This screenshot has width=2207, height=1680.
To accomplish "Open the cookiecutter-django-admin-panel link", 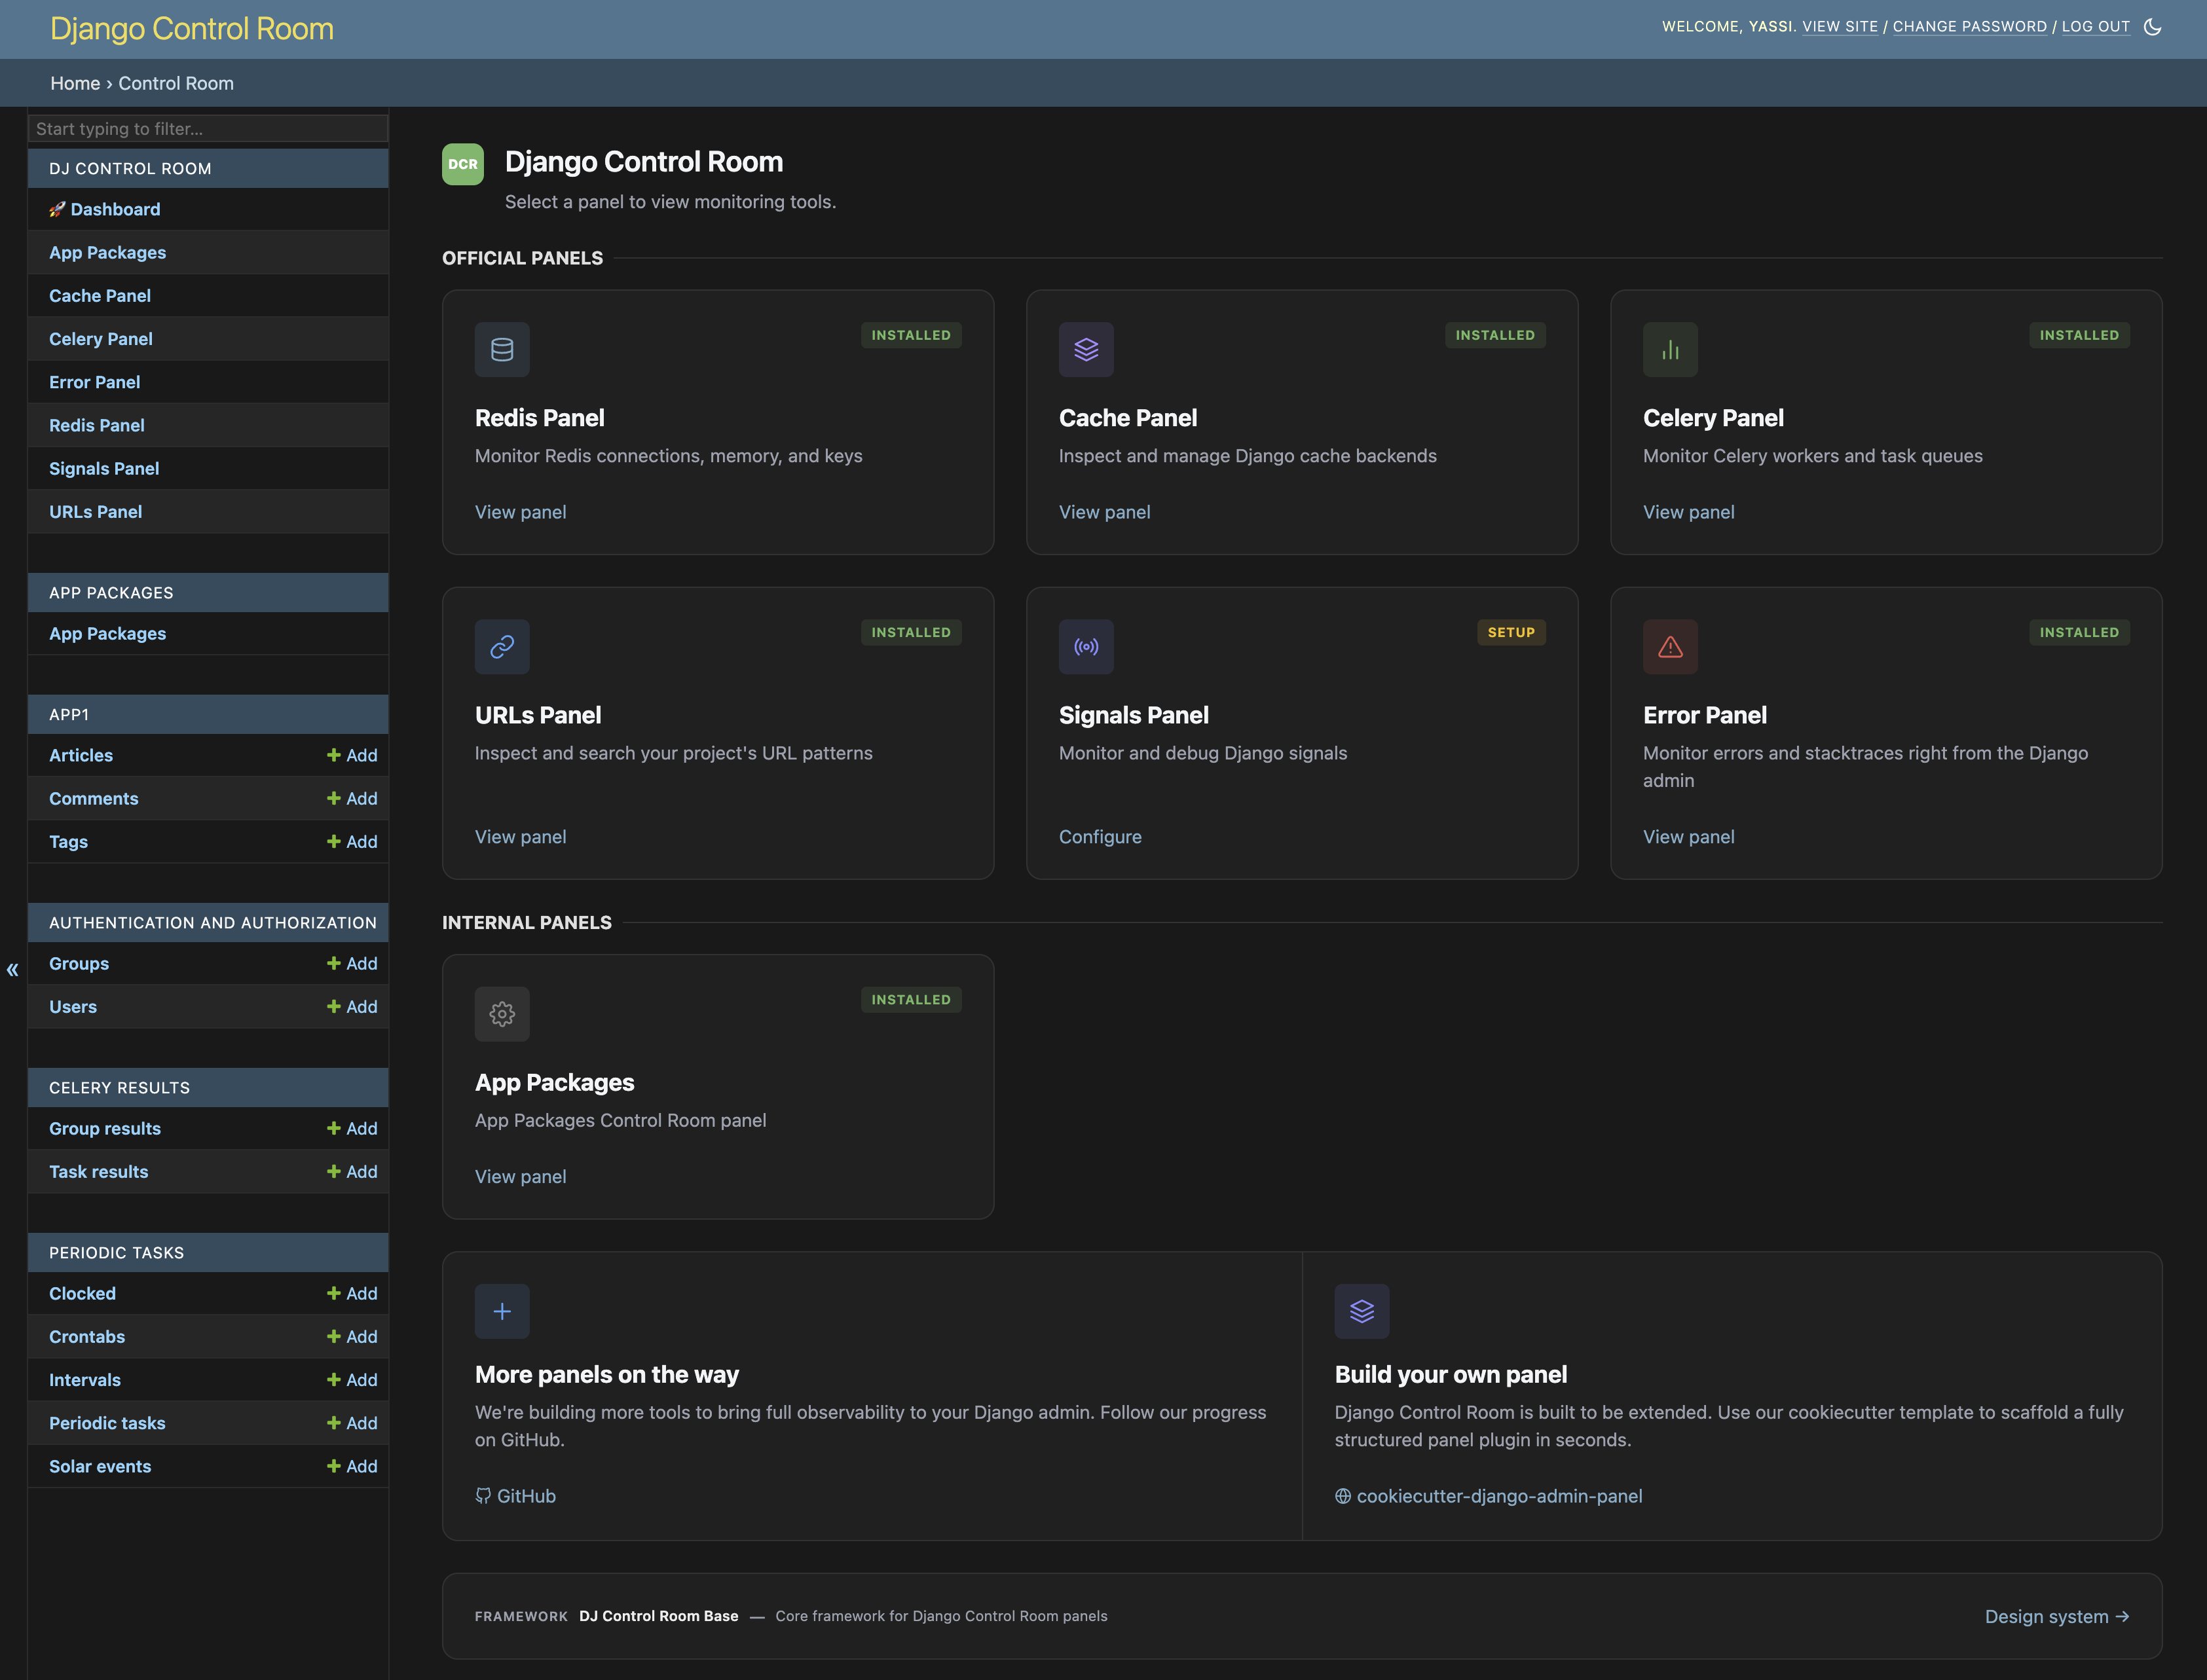I will [1489, 1496].
